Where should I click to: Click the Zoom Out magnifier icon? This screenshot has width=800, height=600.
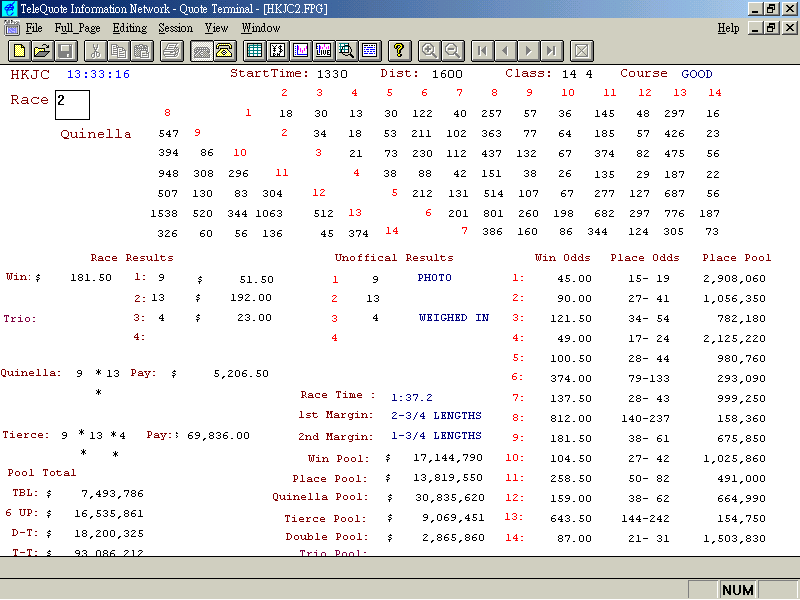452,51
